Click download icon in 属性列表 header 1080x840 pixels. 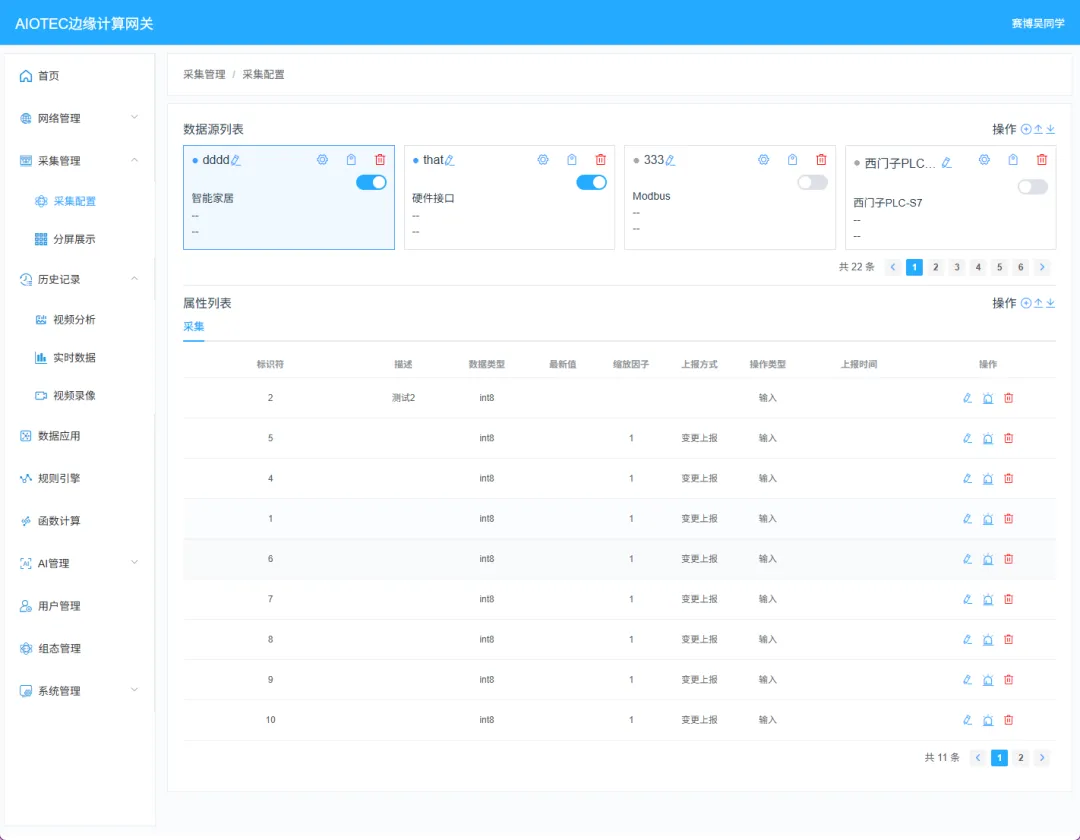(x=1050, y=303)
